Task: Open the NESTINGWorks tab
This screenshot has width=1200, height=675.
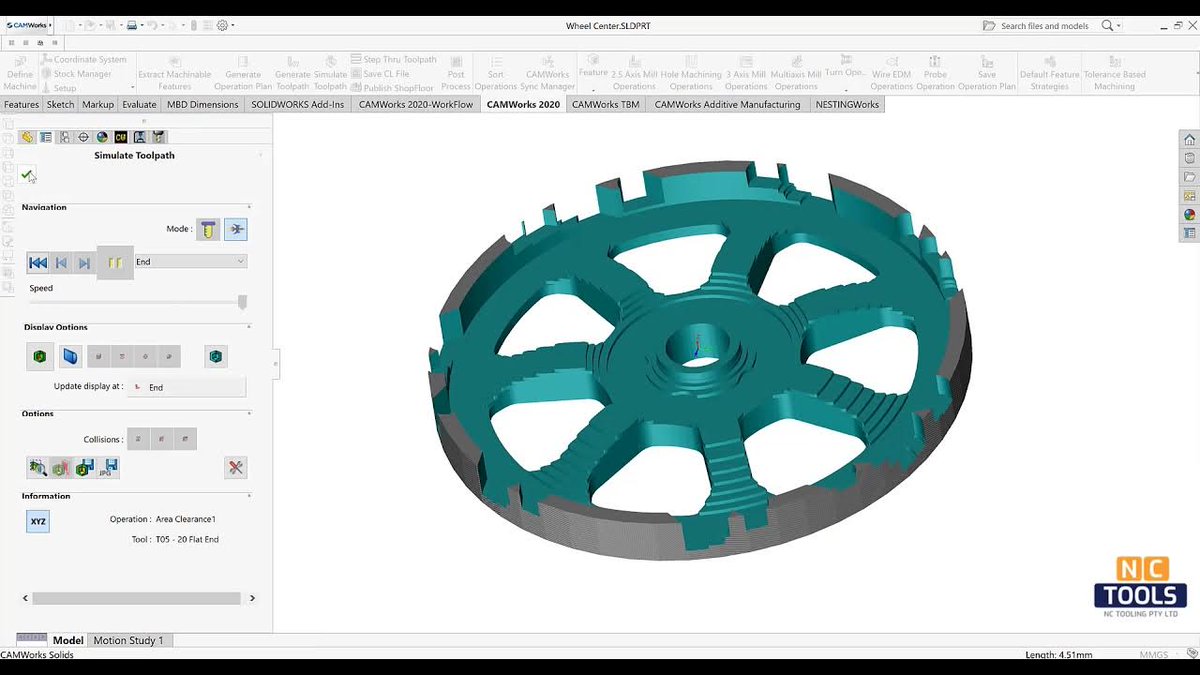Action: click(x=847, y=104)
